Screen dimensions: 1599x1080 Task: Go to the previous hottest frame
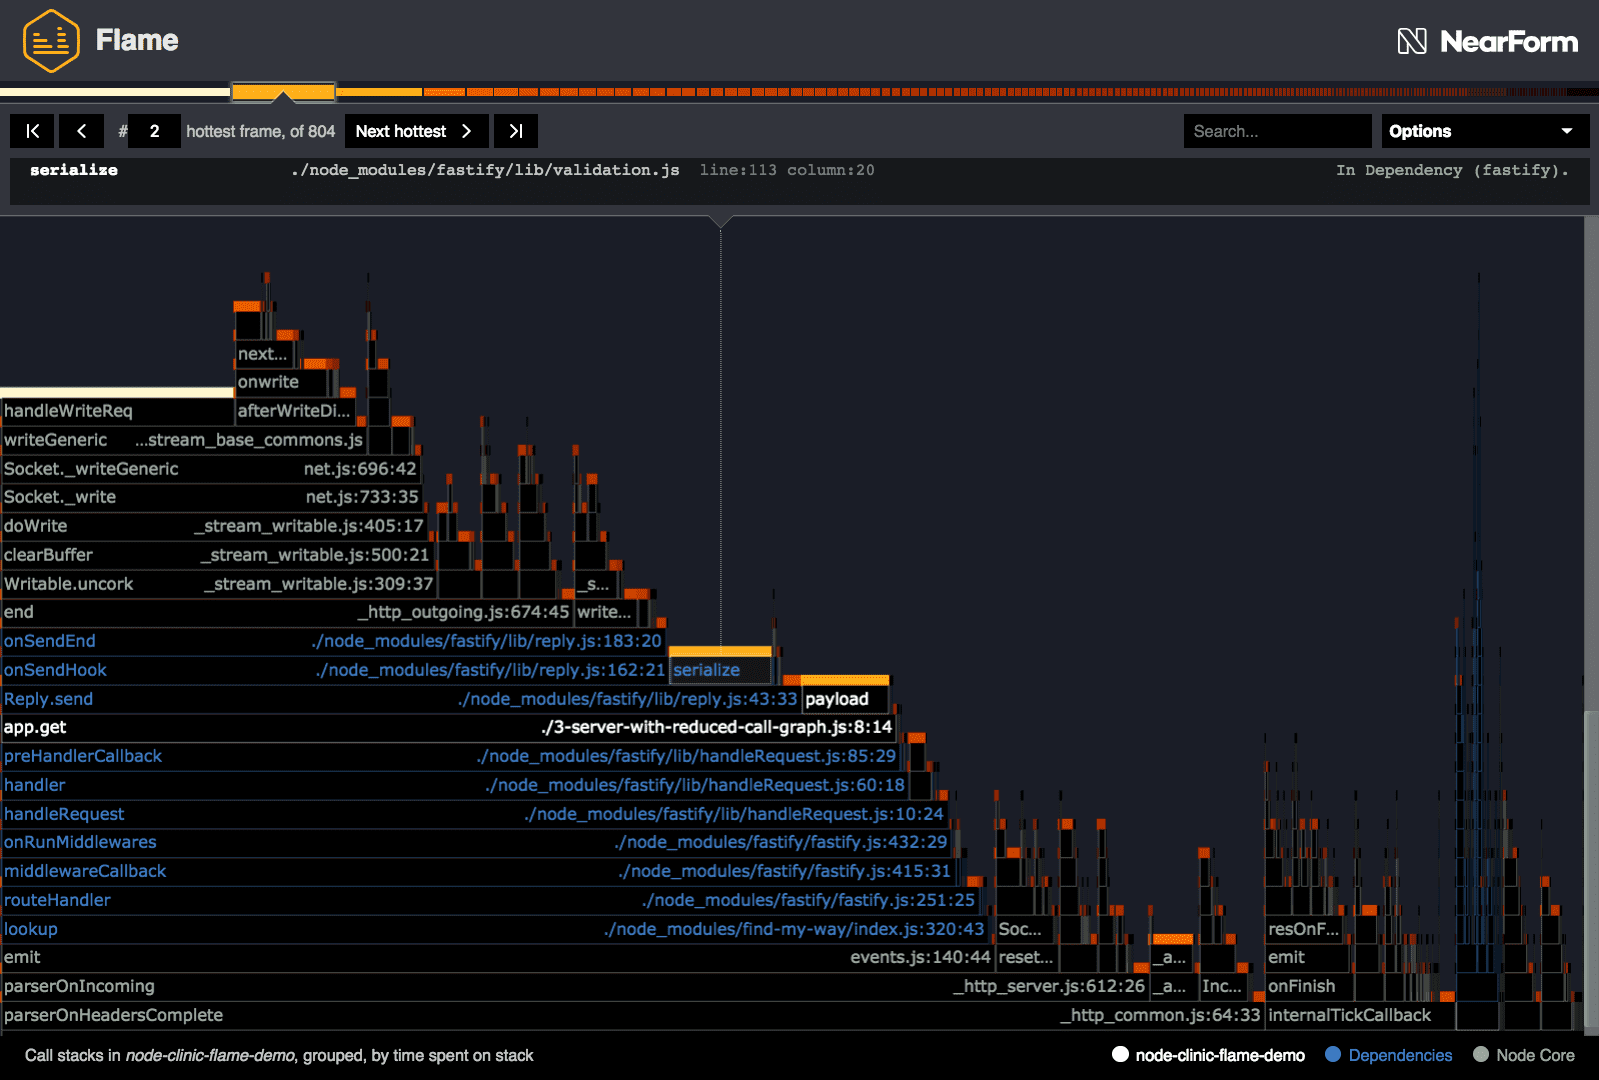82,131
